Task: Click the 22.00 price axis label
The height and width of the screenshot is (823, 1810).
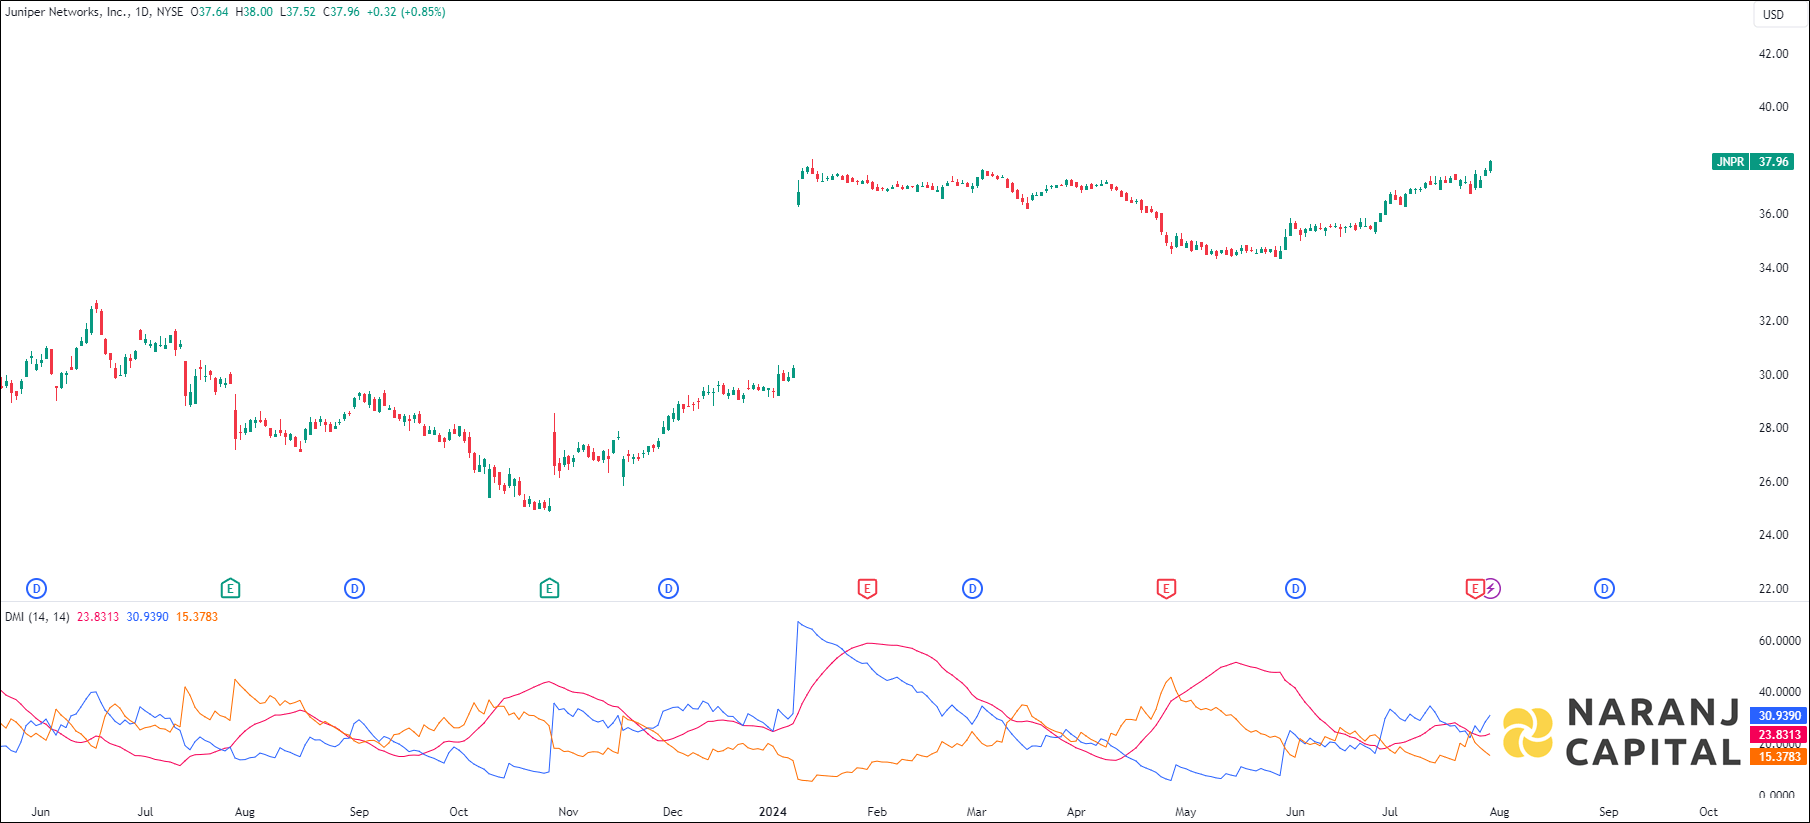Action: 1774,589
